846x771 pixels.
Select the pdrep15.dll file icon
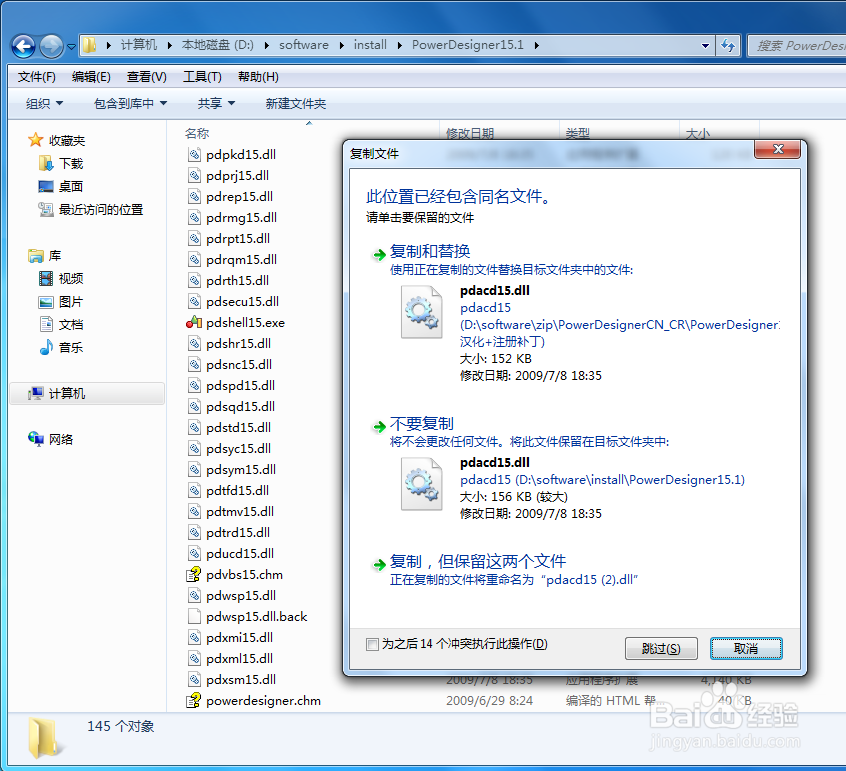pyautogui.click(x=194, y=196)
